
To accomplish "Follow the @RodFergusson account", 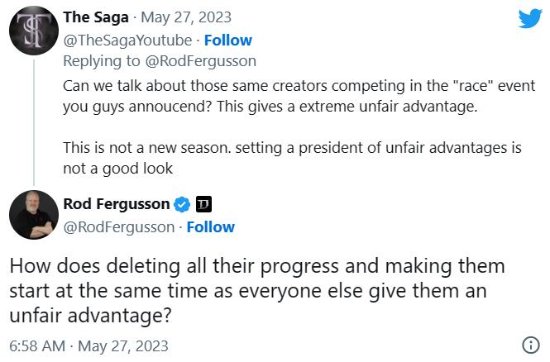I will (210, 227).
